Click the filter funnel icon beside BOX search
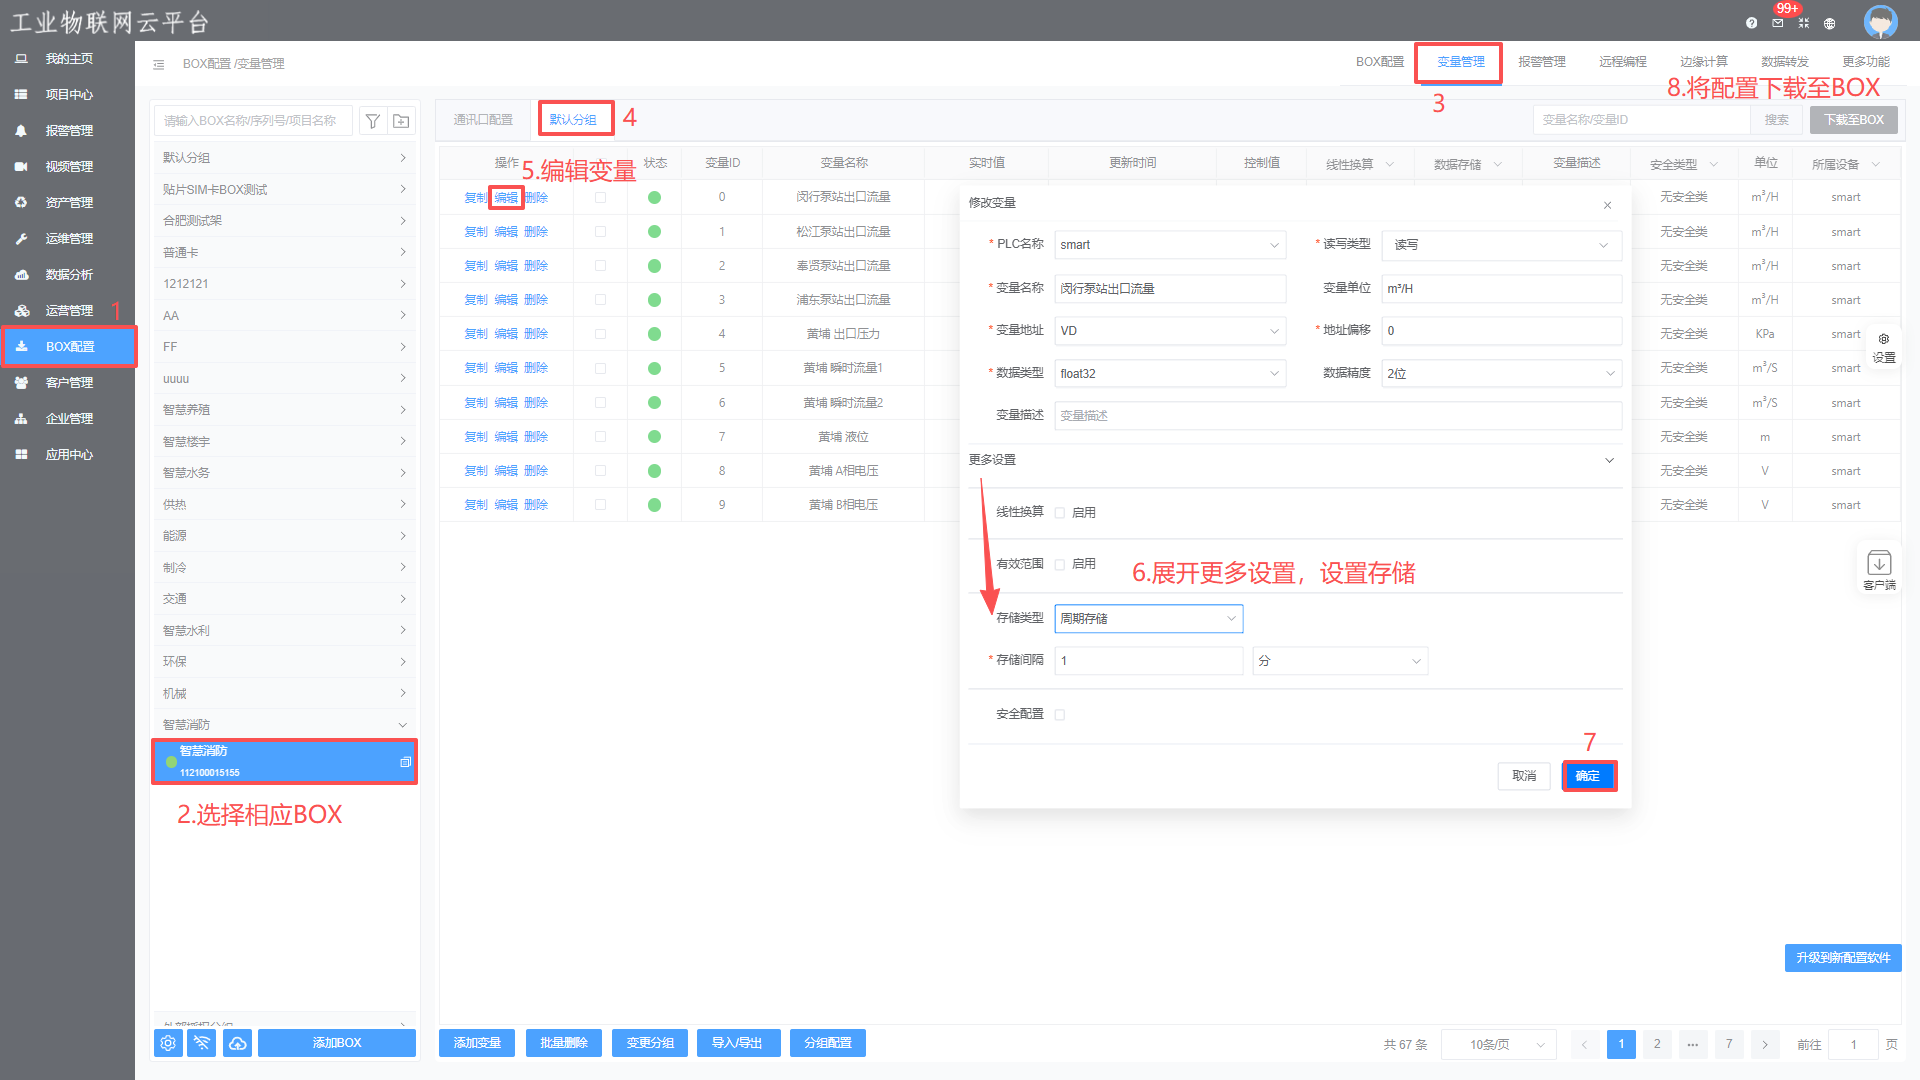Image resolution: width=1920 pixels, height=1080 pixels. [x=372, y=121]
